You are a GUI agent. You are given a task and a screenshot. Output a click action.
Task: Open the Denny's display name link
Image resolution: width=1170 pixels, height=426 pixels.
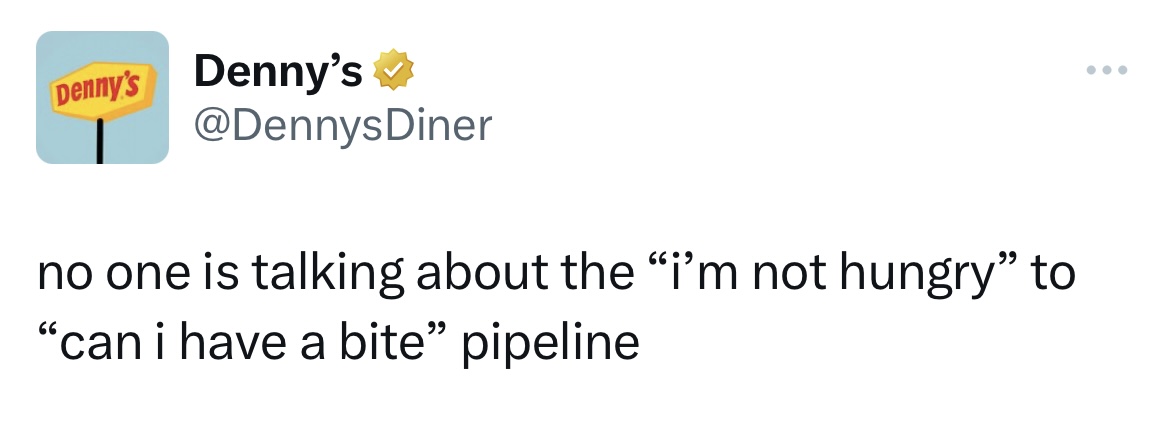point(279,71)
